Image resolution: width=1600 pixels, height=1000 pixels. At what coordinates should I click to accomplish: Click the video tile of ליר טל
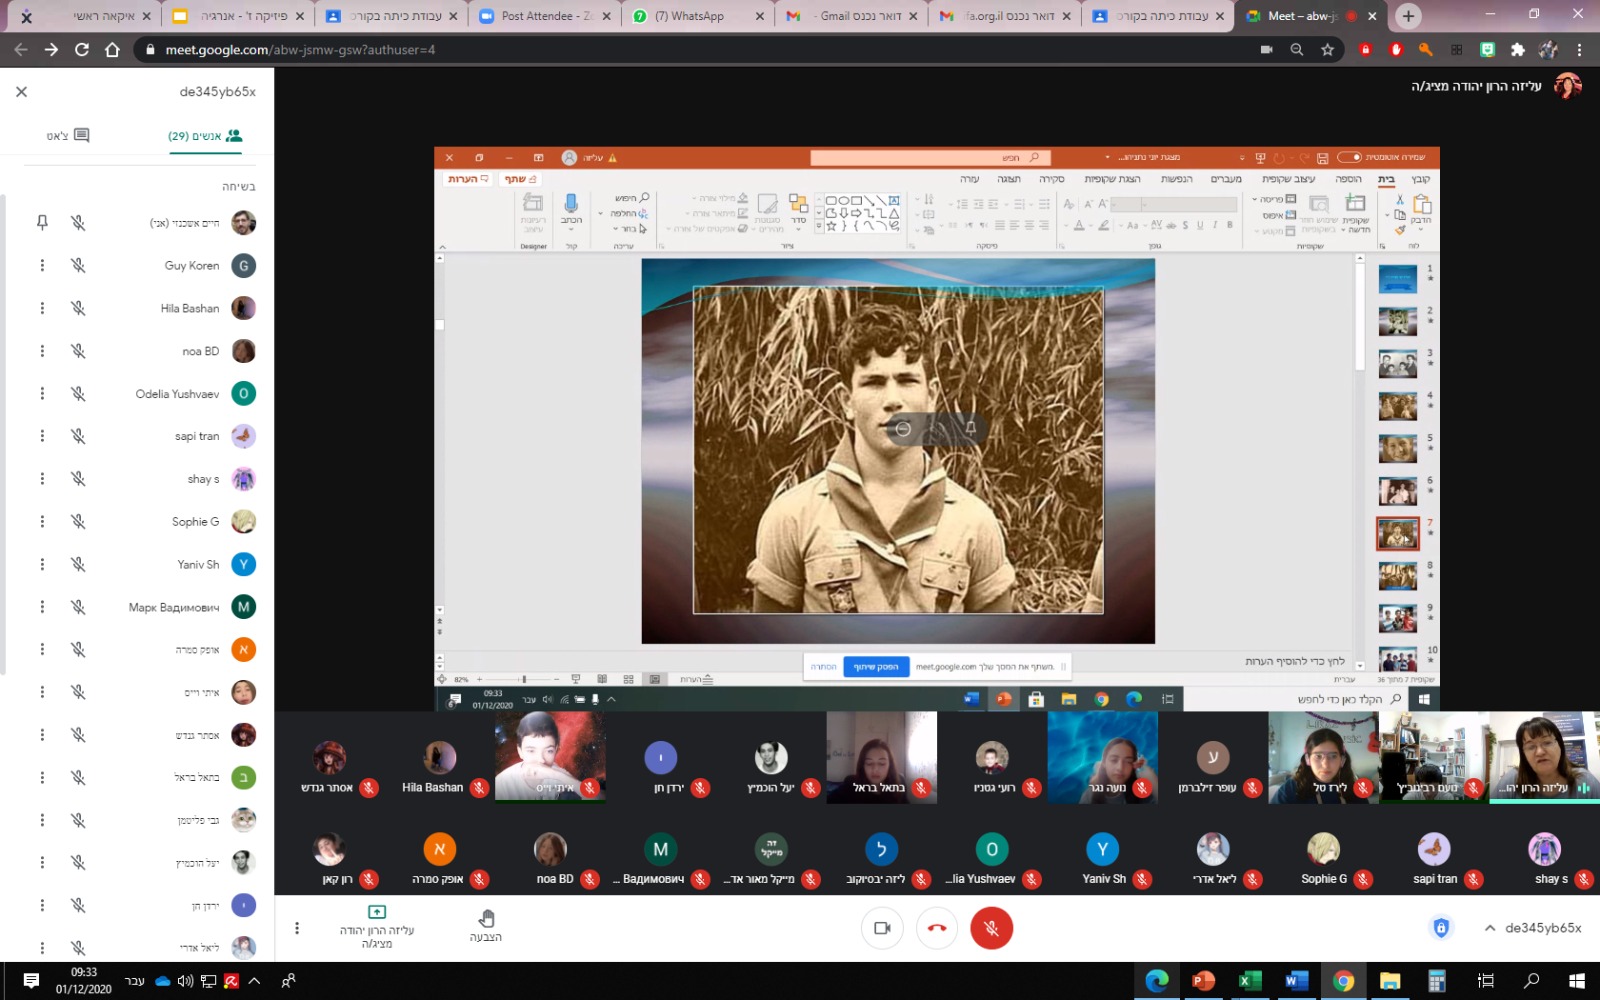tap(1323, 757)
